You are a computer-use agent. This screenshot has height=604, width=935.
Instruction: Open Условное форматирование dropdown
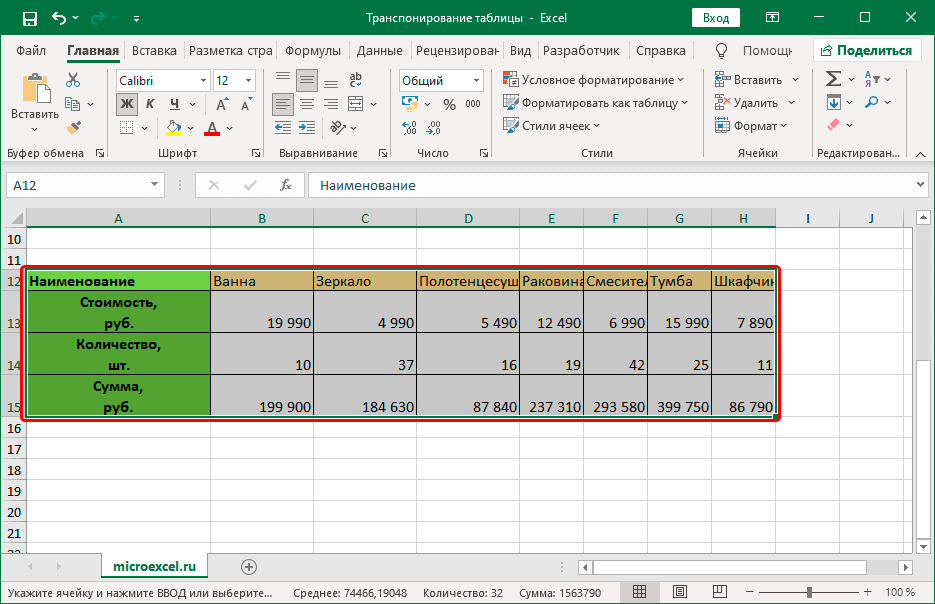[x=594, y=79]
